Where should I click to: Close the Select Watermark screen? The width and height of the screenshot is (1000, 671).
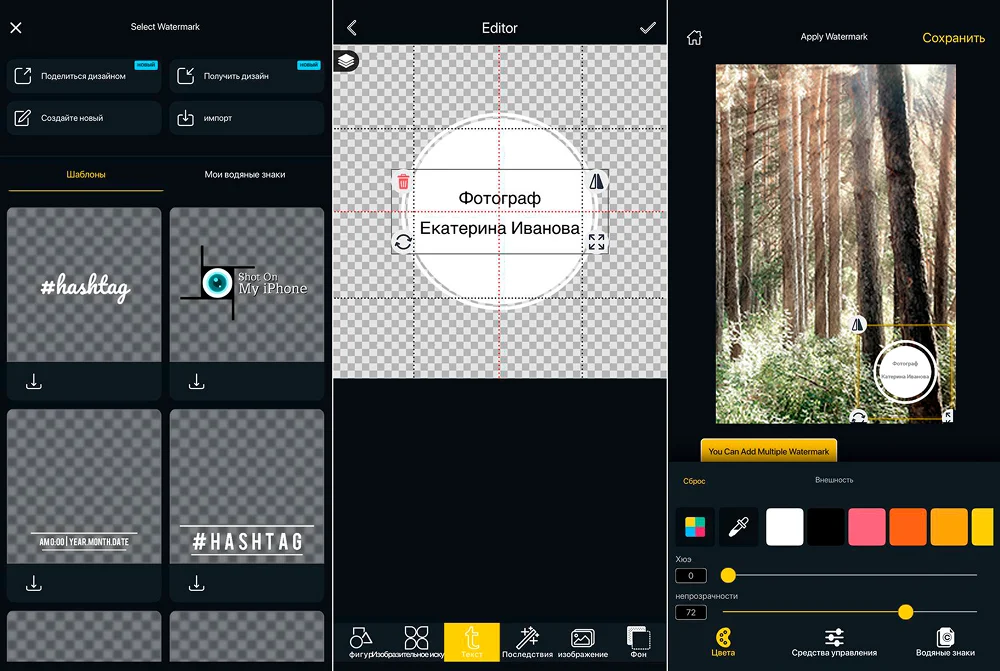[16, 27]
